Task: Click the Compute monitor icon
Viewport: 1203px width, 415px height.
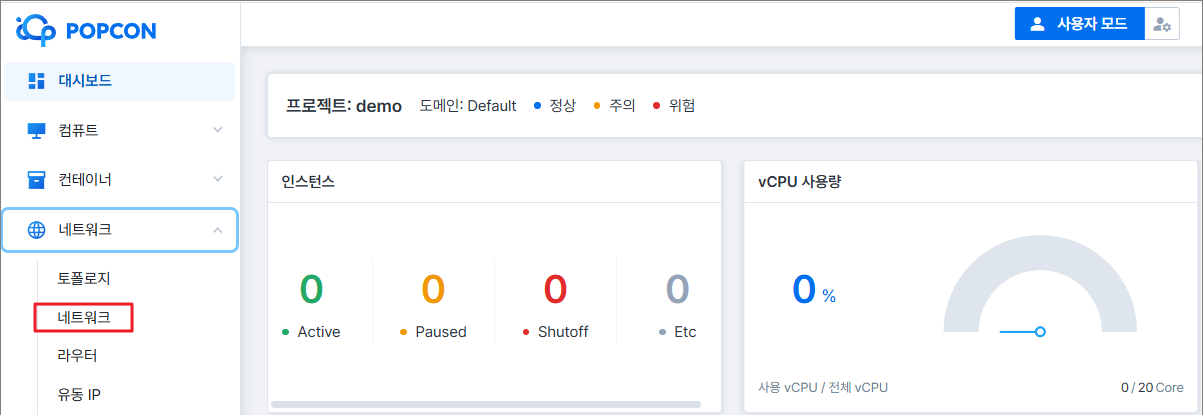Action: point(37,130)
